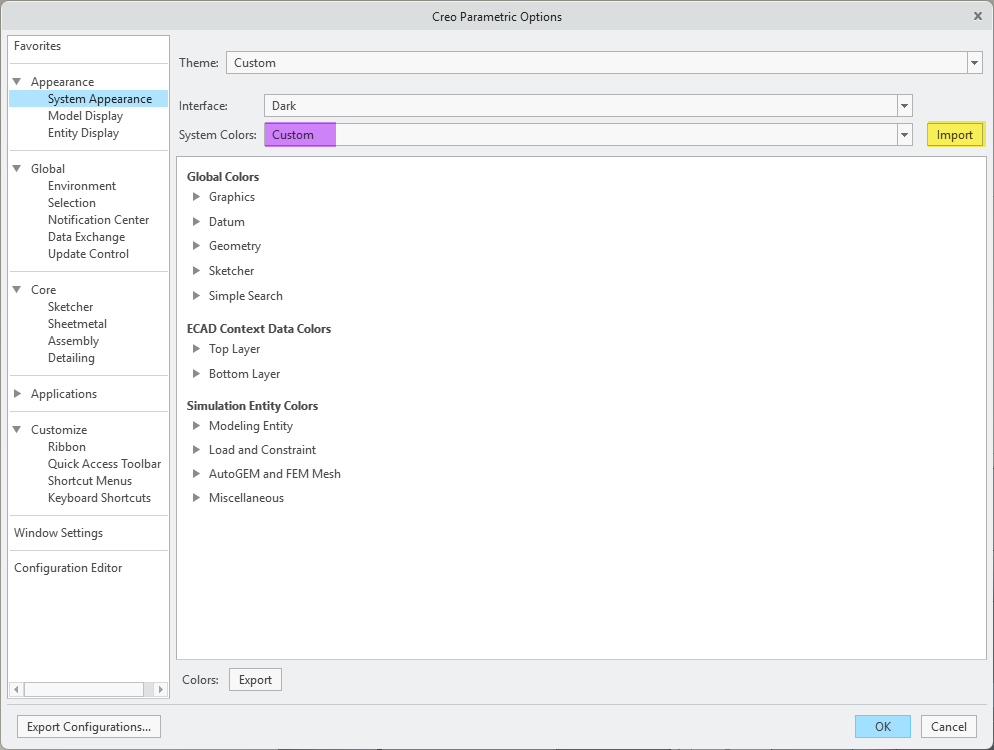Collapse the Appearance section in the sidebar
Image resolution: width=994 pixels, height=750 pixels.
click(x=16, y=82)
